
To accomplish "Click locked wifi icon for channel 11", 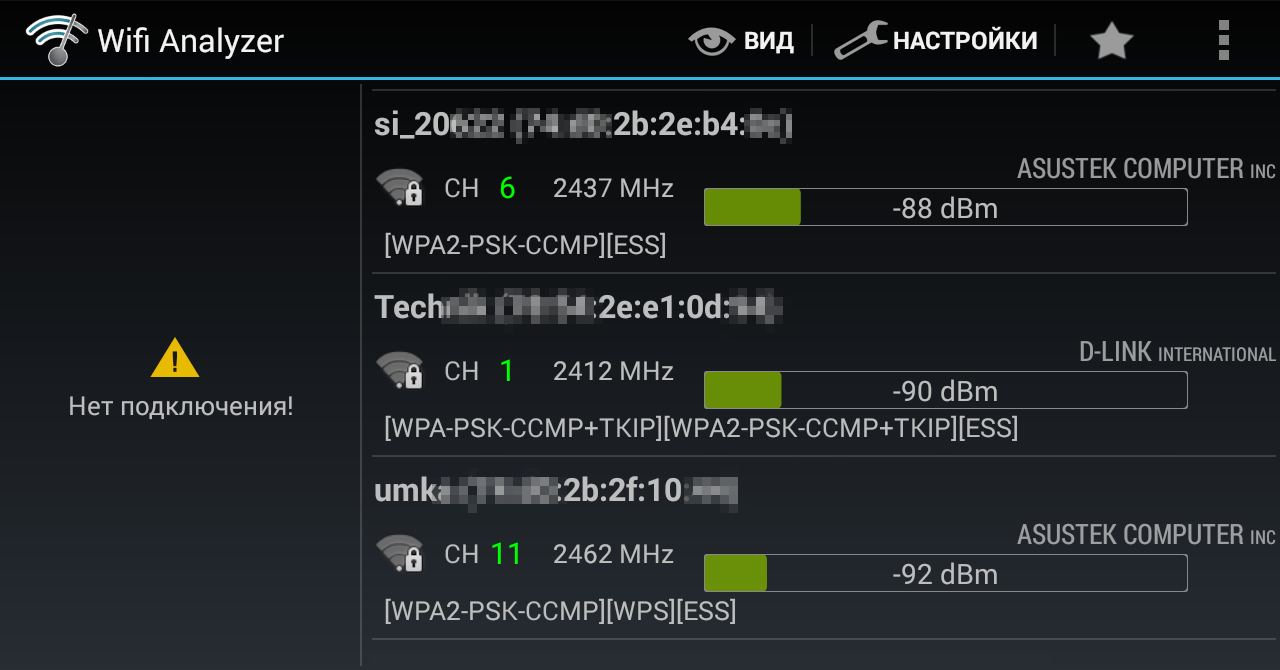I will click(x=399, y=554).
